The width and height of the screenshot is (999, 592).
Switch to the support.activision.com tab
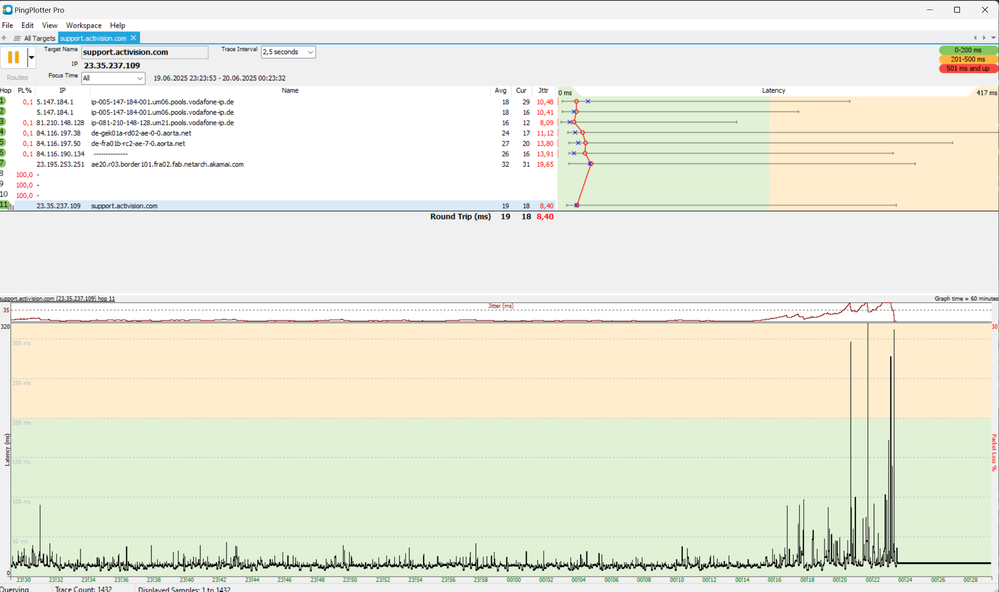(x=93, y=38)
